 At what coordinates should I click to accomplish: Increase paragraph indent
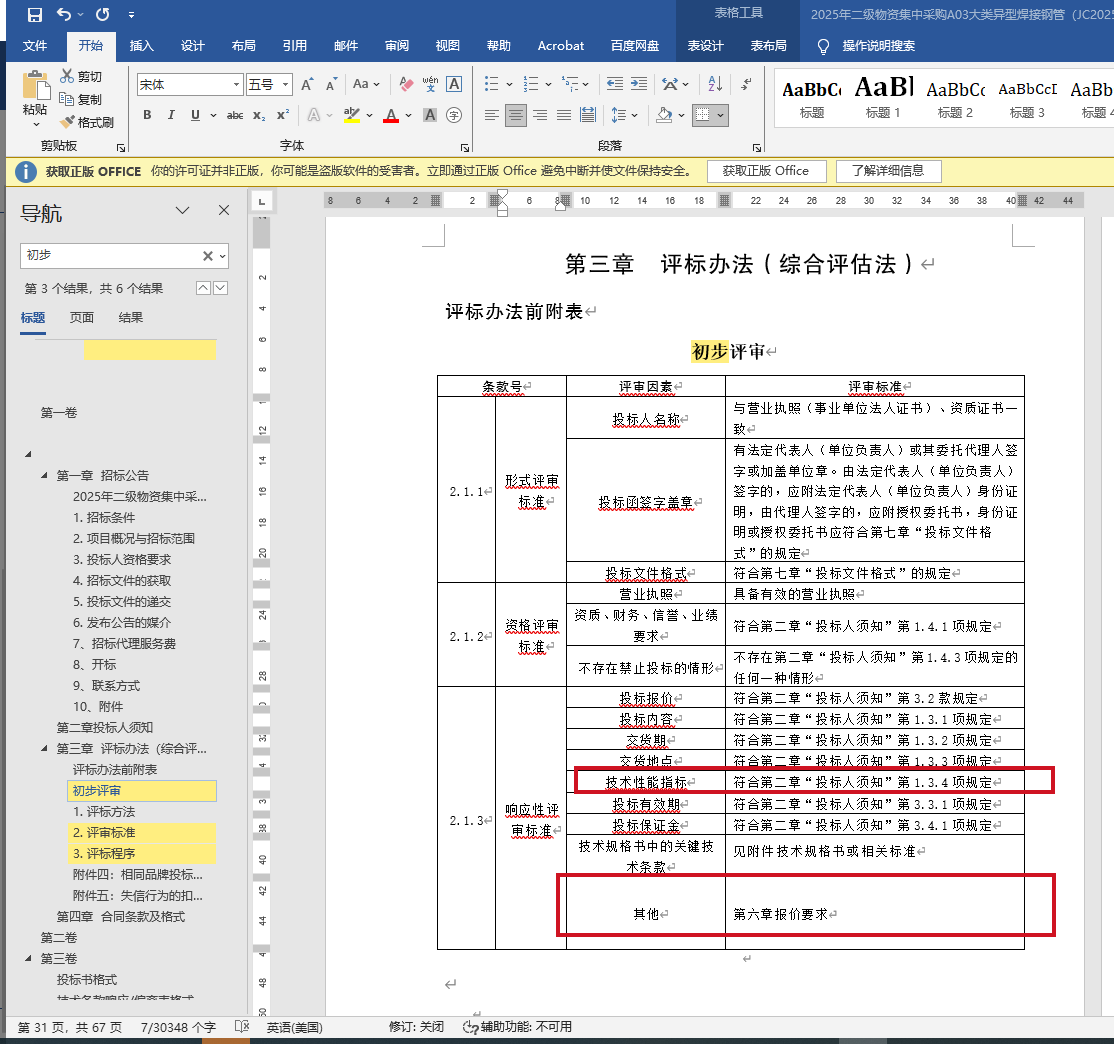[639, 85]
